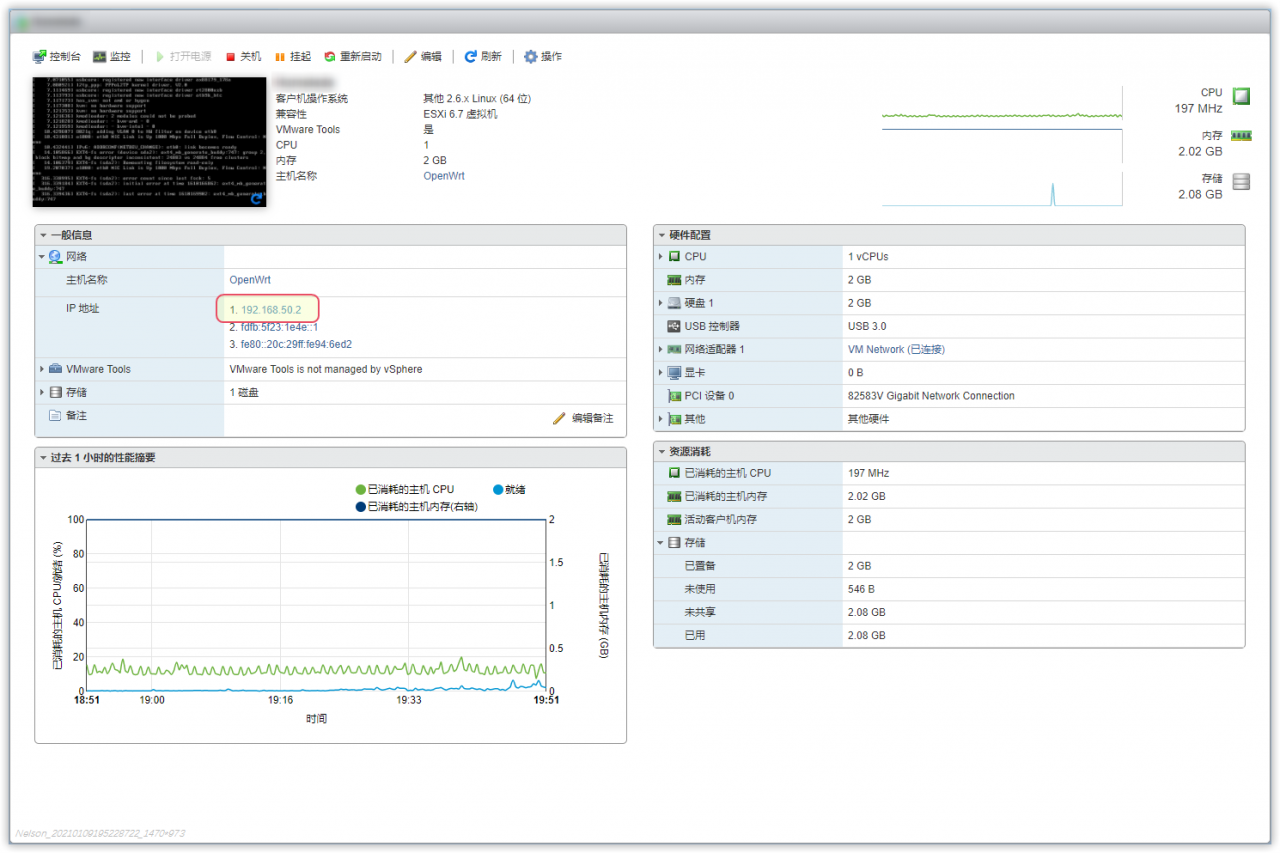The height and width of the screenshot is (853, 1280).
Task: Click the VM Network (已连接) link
Action: click(896, 349)
